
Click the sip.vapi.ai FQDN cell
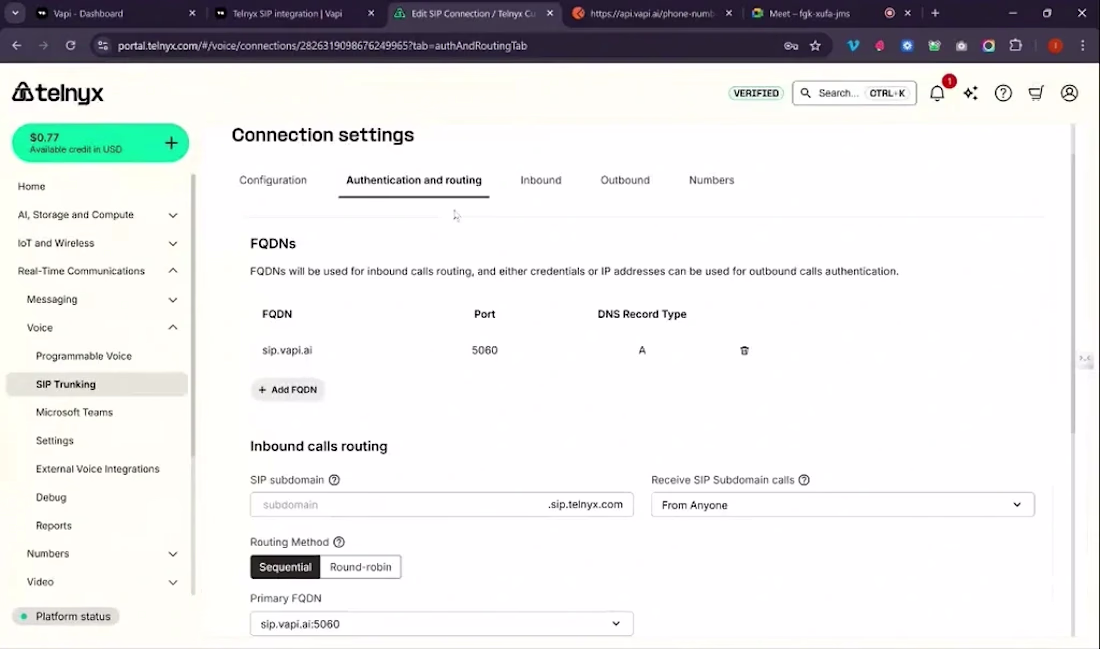[287, 350]
